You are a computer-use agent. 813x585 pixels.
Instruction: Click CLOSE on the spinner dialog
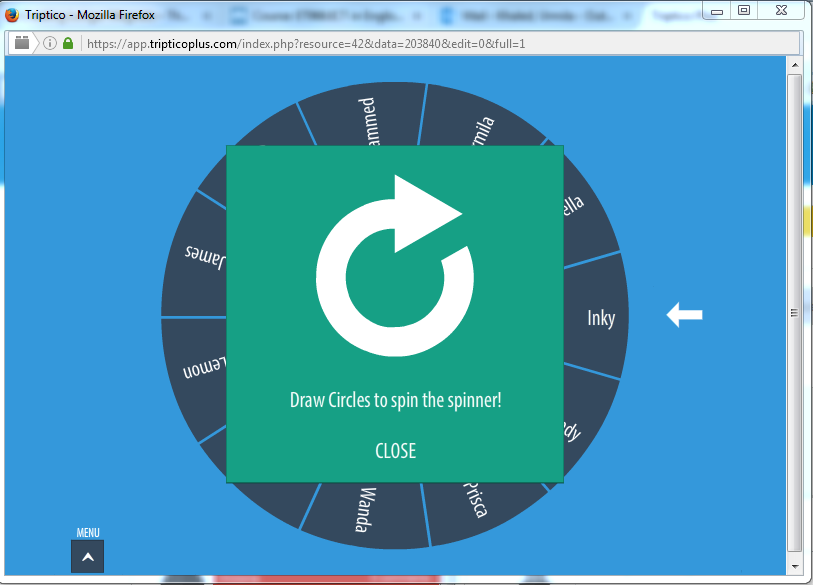(x=395, y=451)
